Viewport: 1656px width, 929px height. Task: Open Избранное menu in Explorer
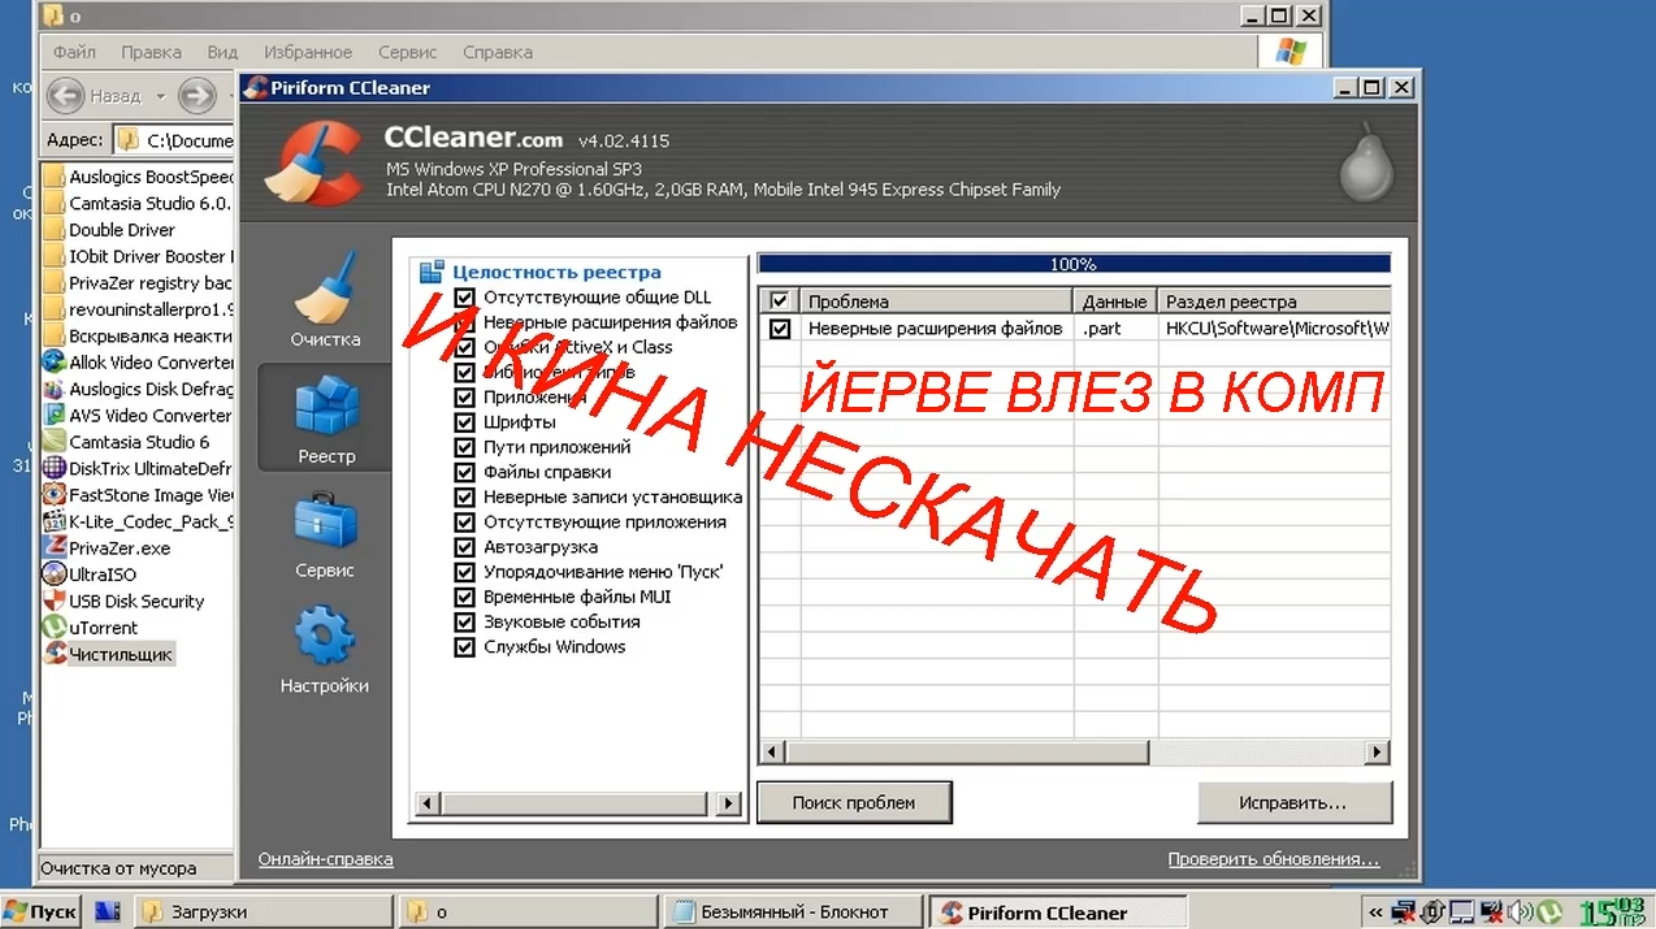coord(308,52)
